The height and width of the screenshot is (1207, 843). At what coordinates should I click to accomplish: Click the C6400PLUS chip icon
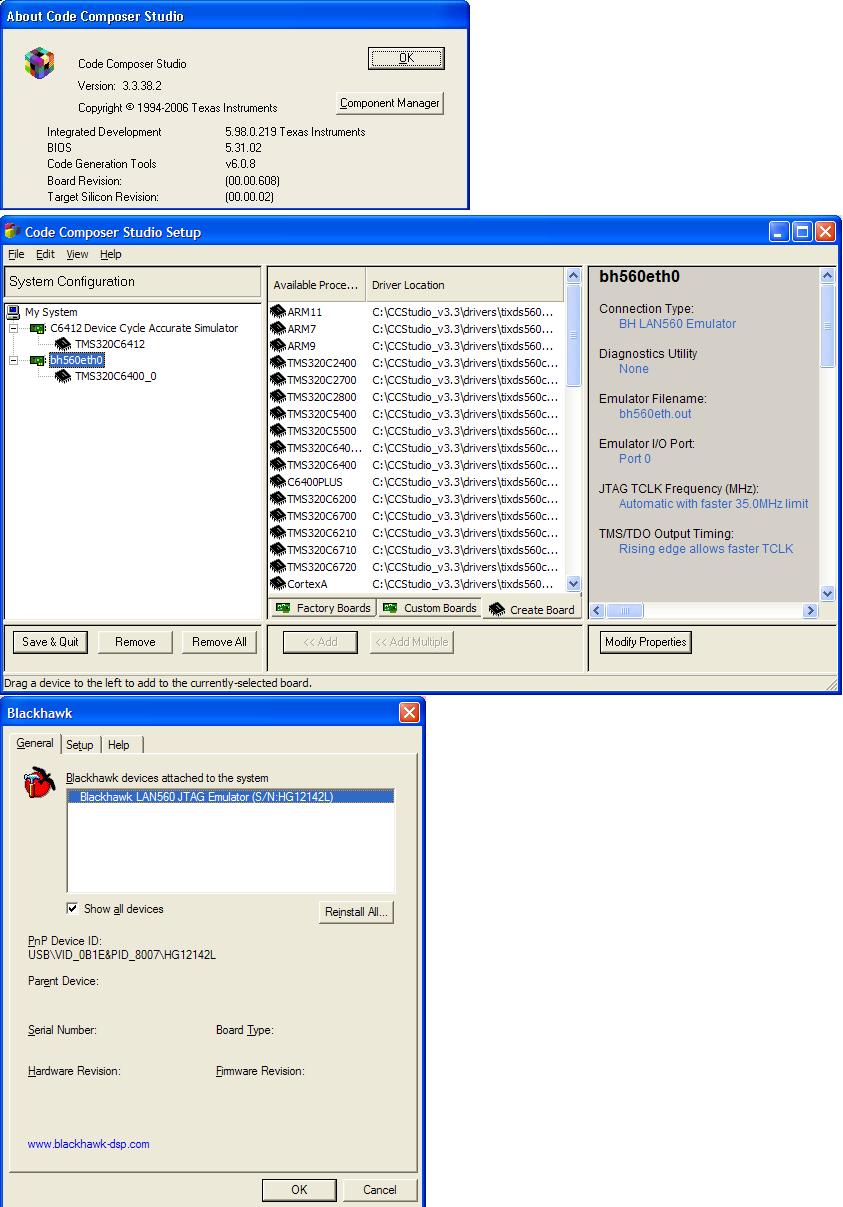(278, 482)
